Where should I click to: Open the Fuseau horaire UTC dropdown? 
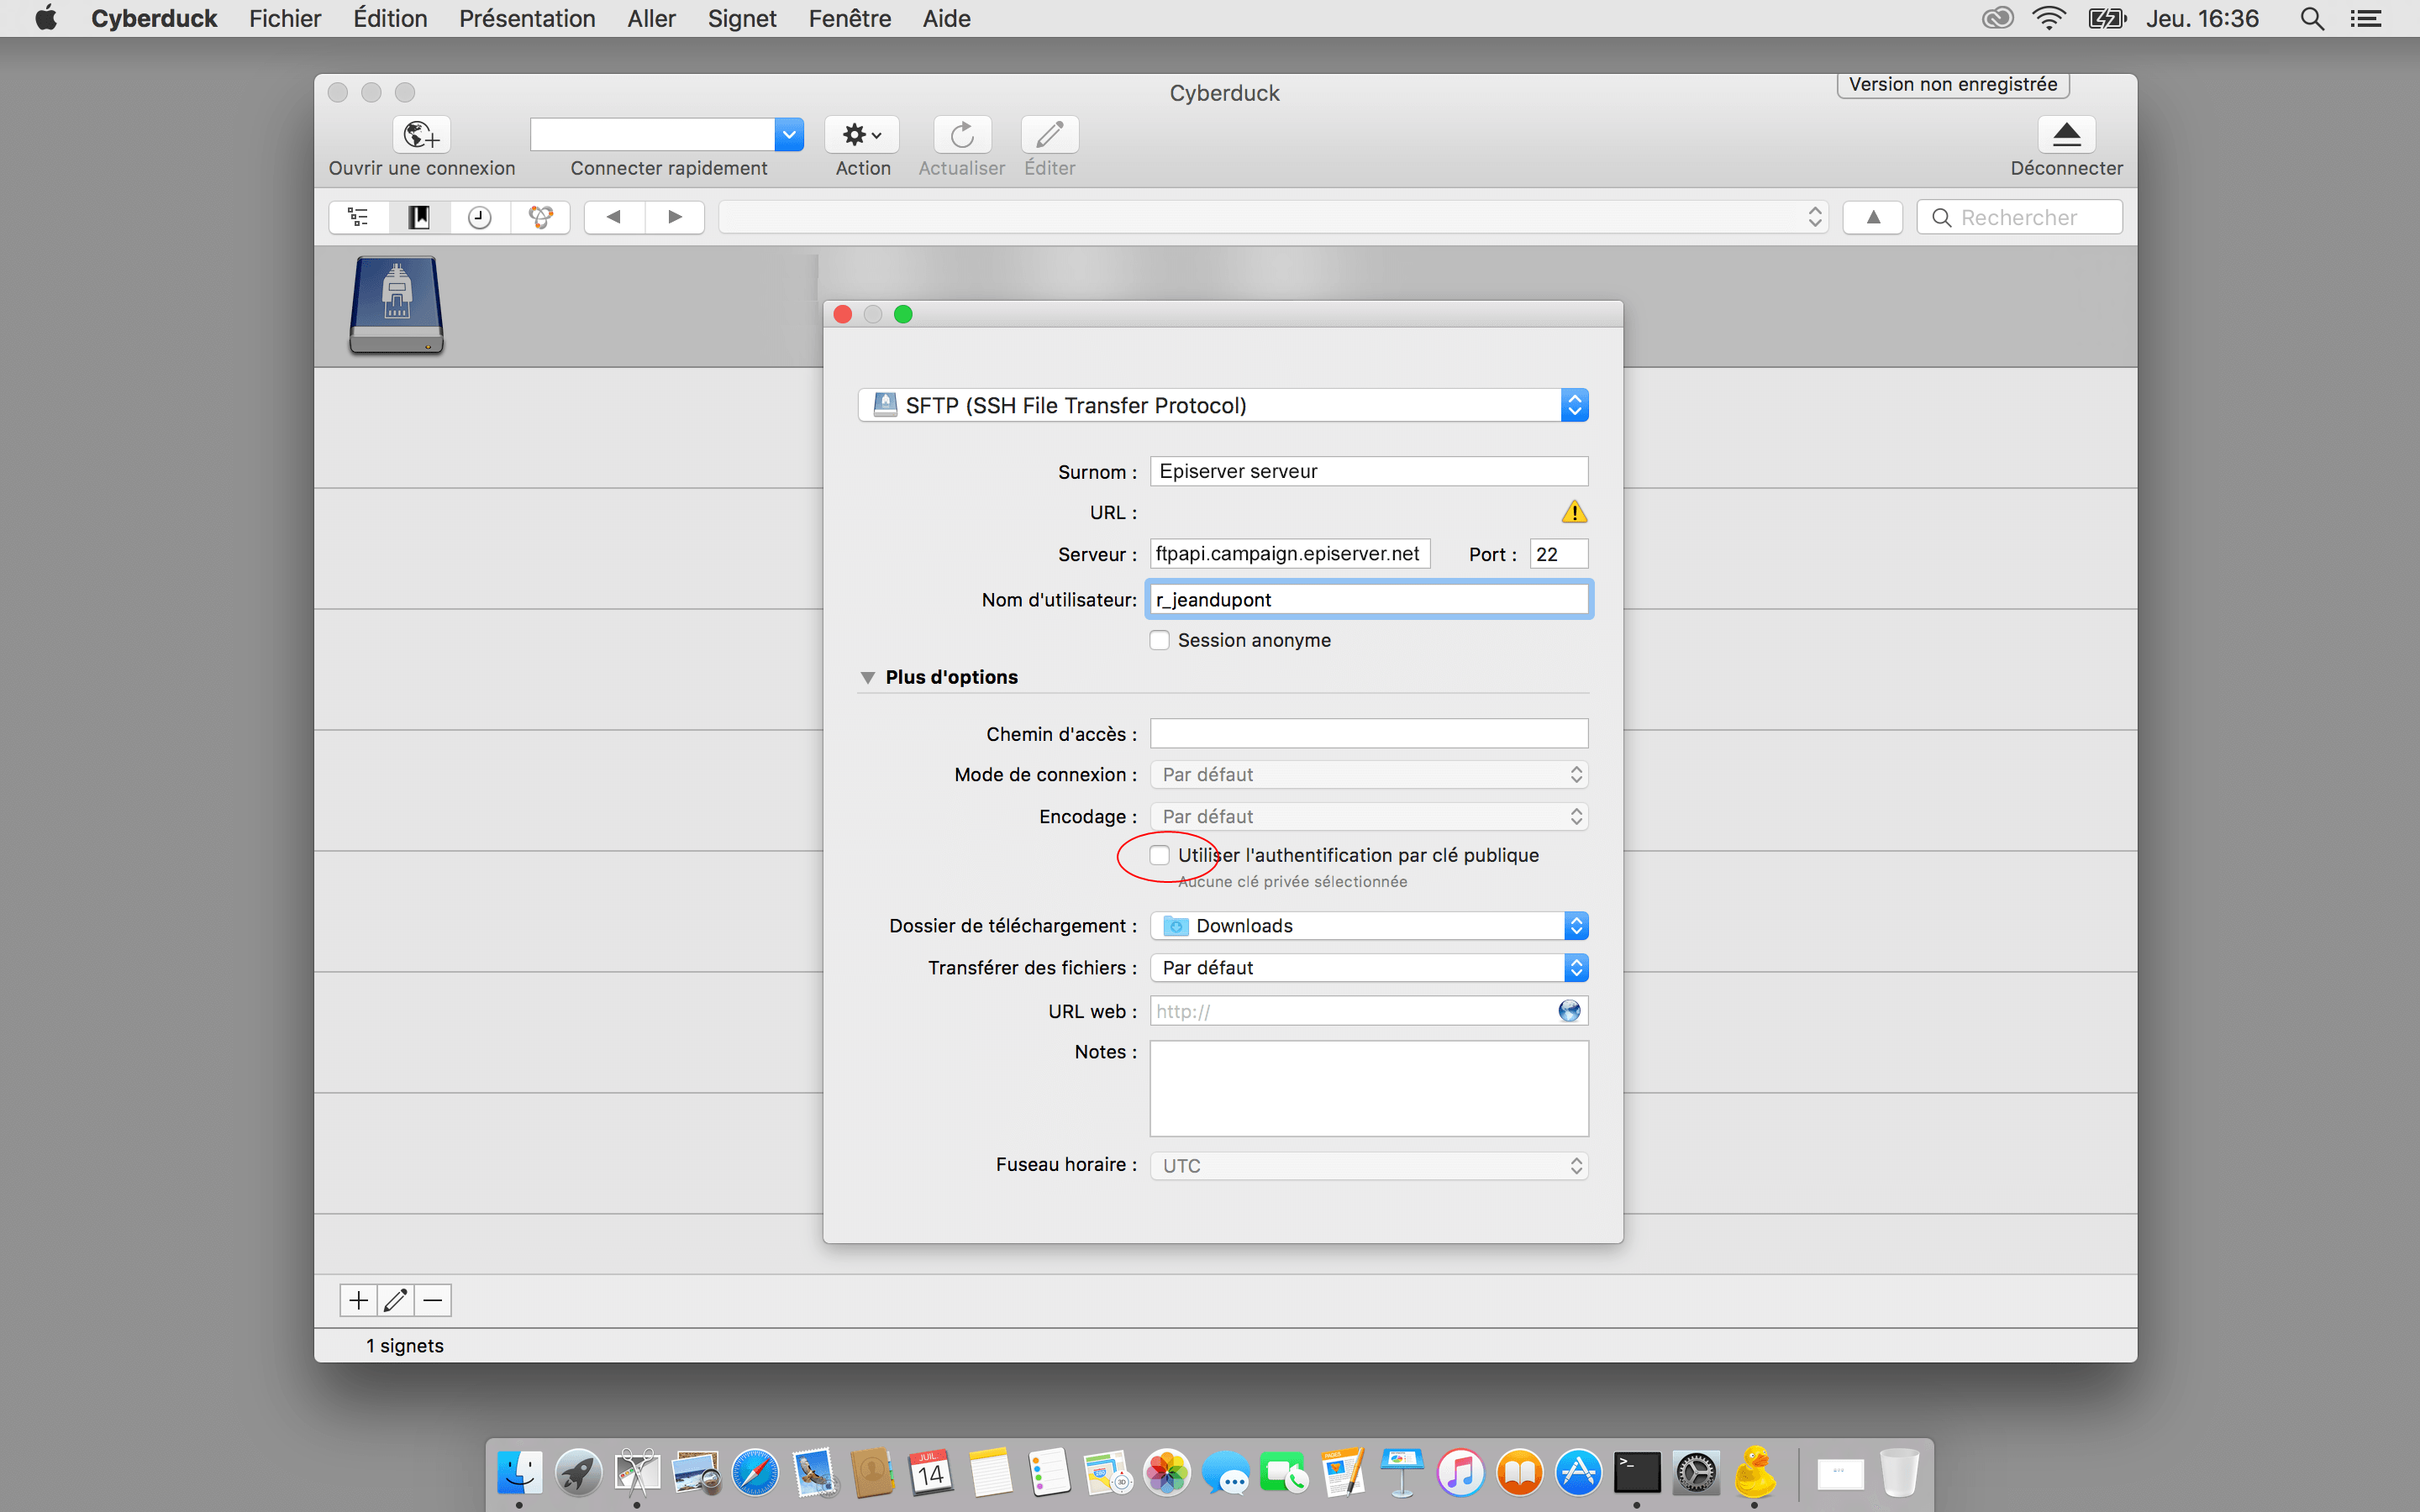pyautogui.click(x=1369, y=1165)
